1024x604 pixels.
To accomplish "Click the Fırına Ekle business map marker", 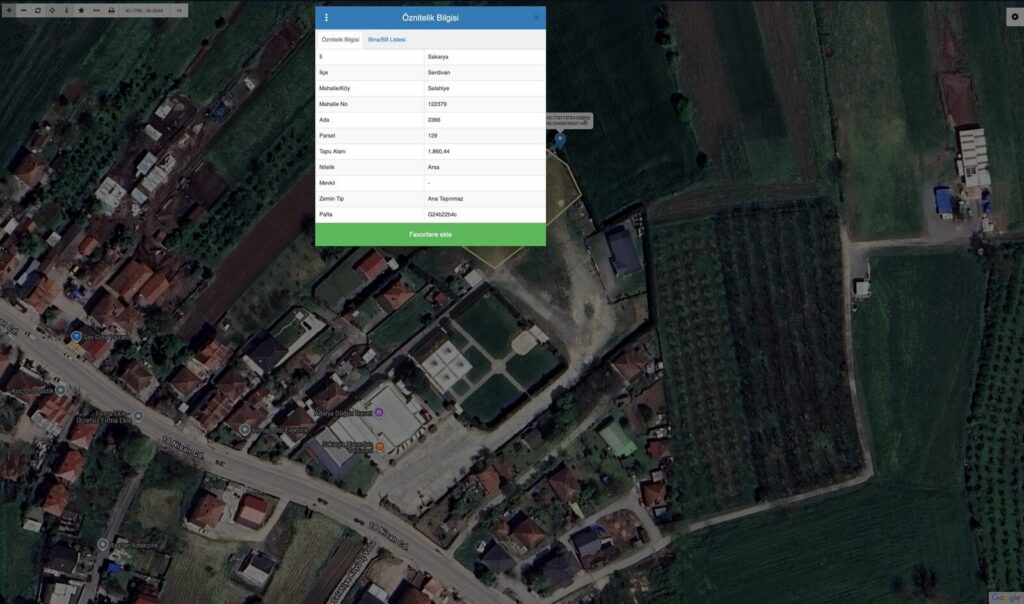I will [x=138, y=416].
